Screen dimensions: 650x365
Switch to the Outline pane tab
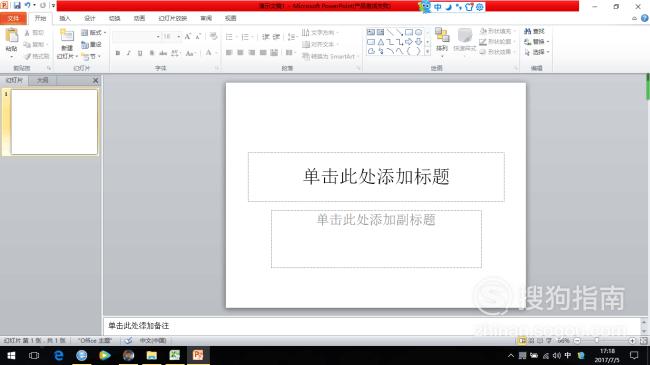point(42,80)
